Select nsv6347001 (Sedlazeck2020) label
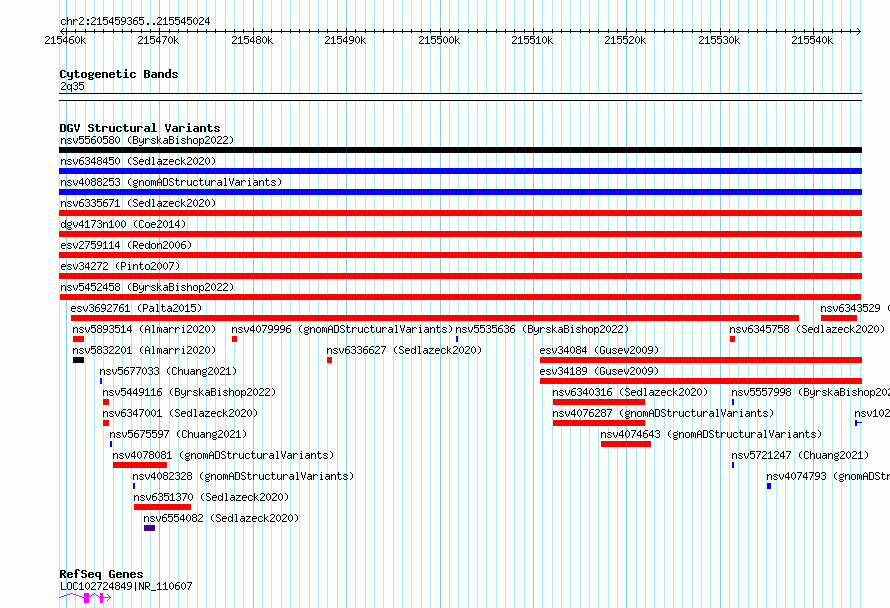Image resolution: width=890 pixels, height=608 pixels. pyautogui.click(x=180, y=413)
